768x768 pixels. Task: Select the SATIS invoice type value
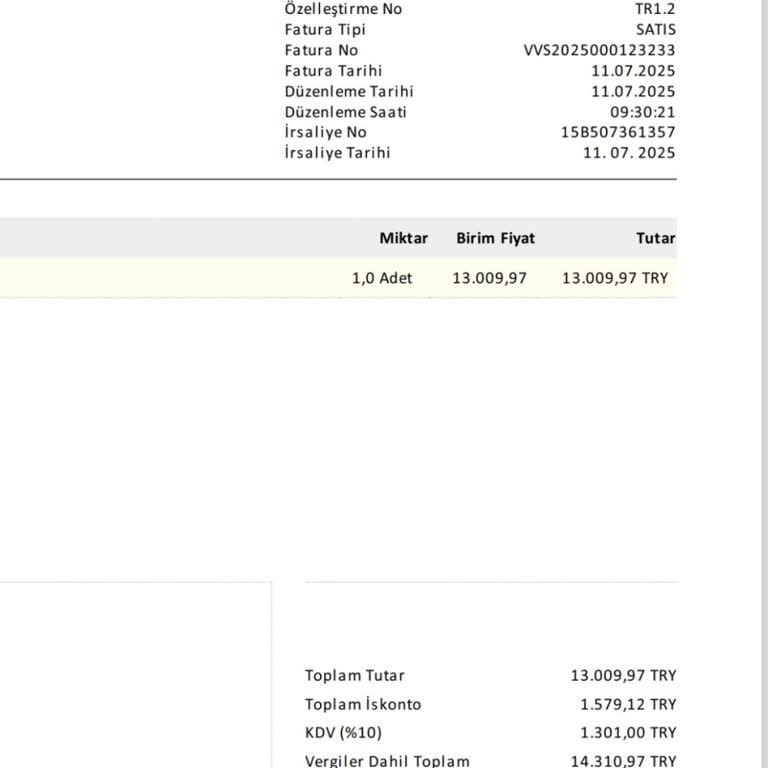(x=656, y=30)
